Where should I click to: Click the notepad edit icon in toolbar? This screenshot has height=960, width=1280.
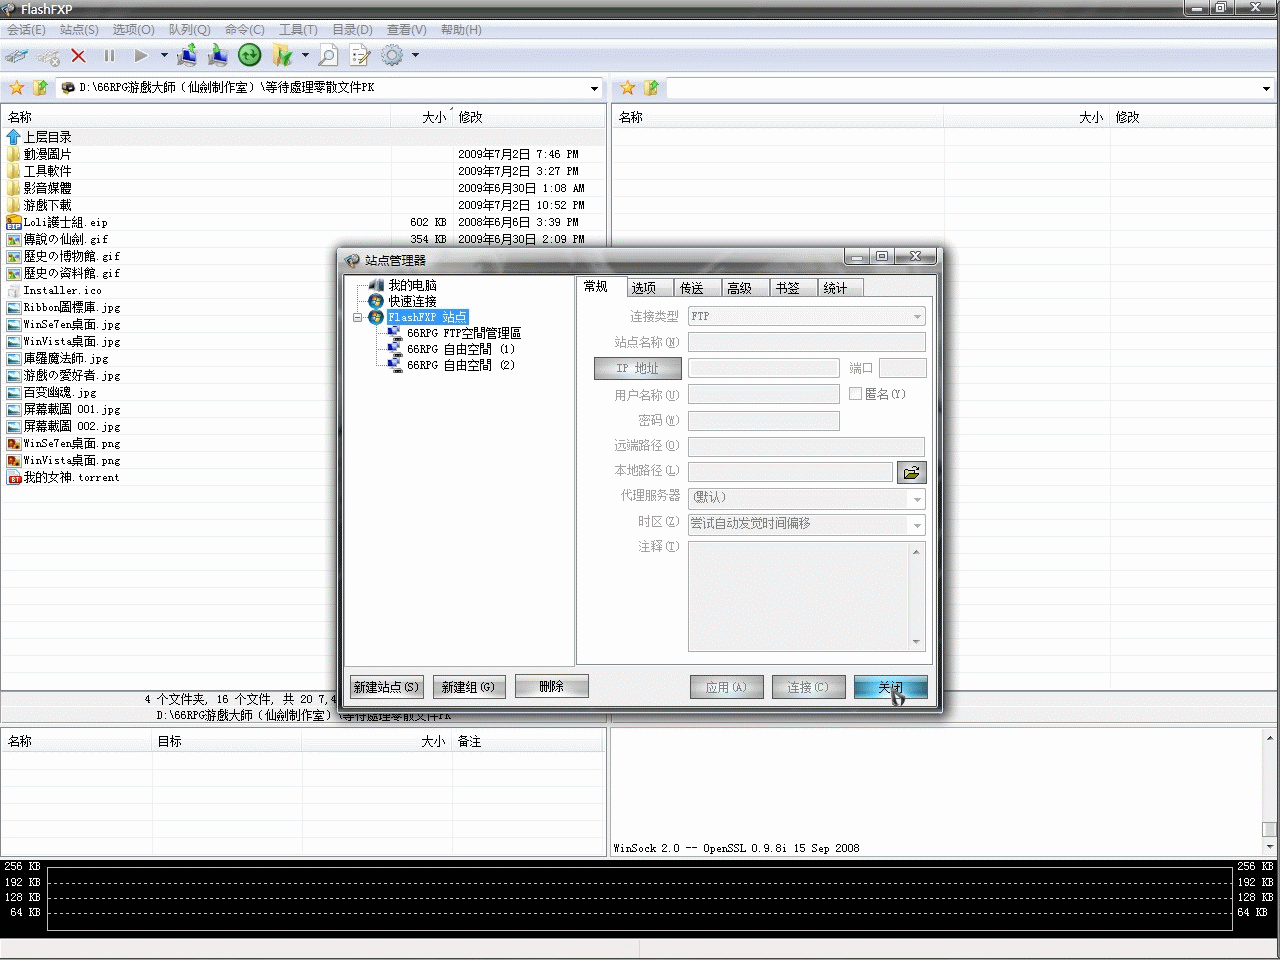click(360, 56)
